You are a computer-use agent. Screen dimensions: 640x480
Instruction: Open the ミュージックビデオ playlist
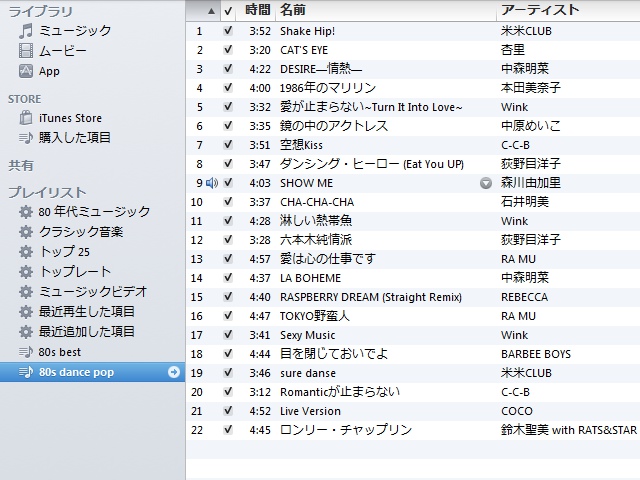[x=93, y=292]
